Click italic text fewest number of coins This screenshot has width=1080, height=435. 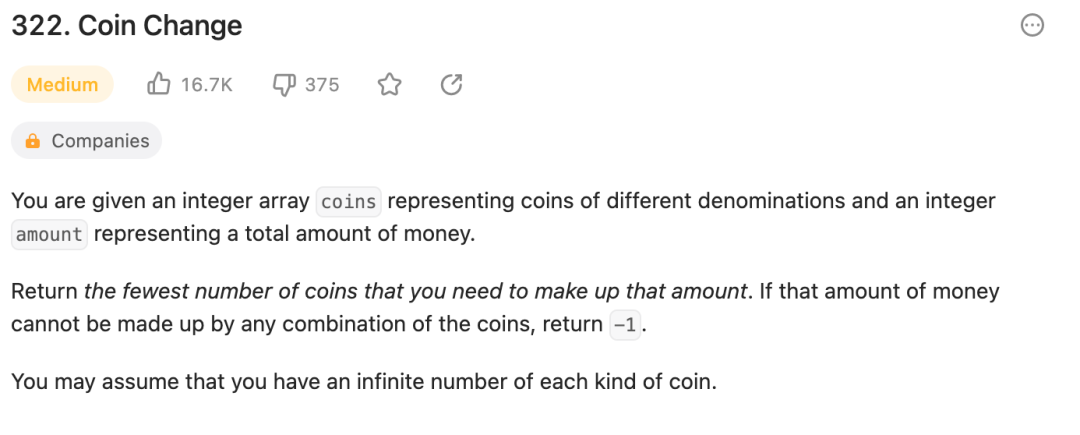238,292
